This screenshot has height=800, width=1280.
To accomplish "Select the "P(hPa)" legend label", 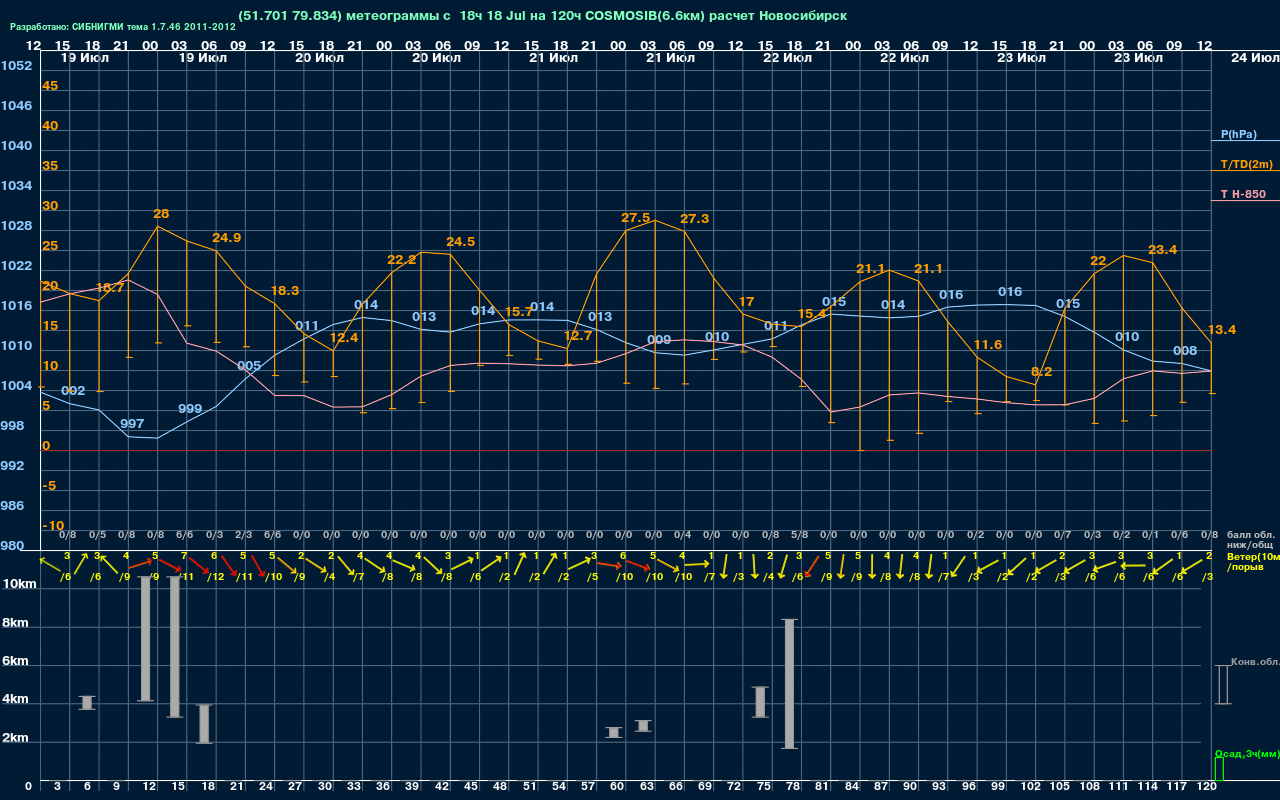I will (1239, 134).
